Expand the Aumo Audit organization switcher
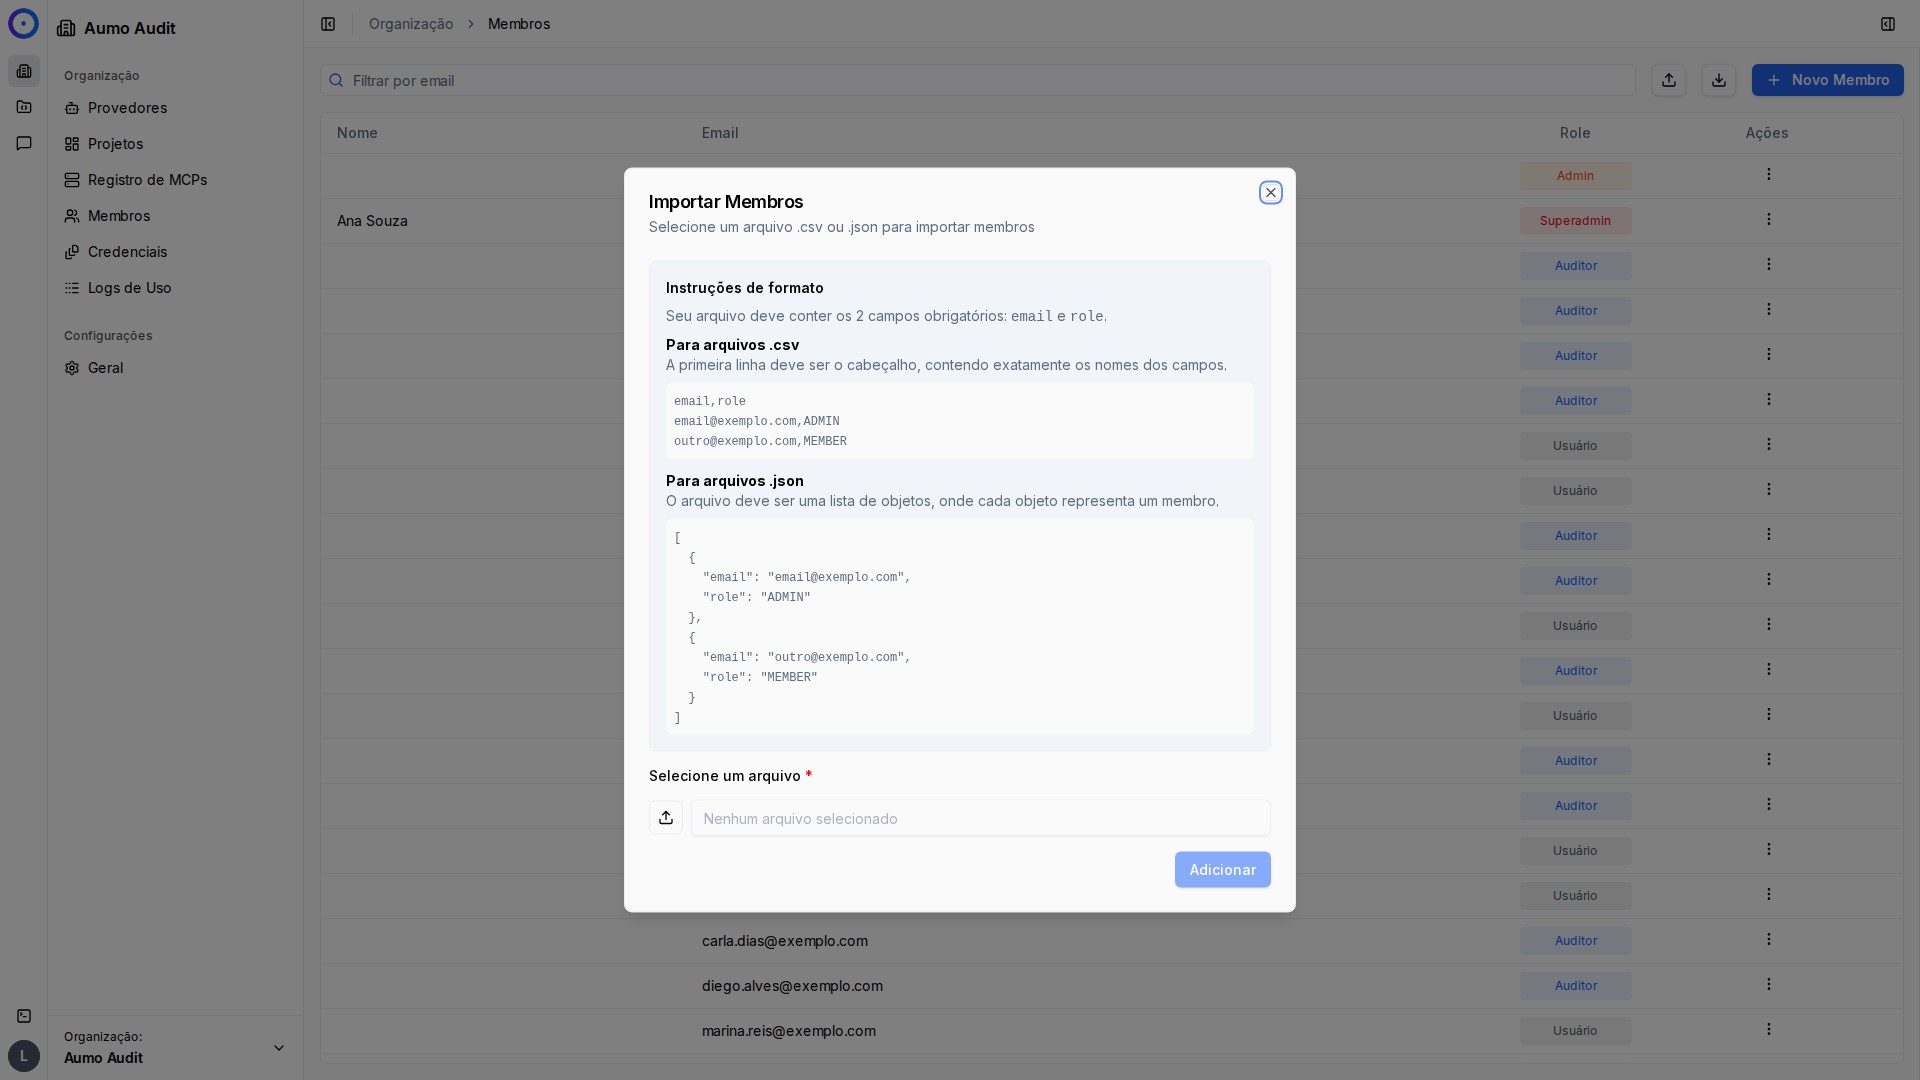Viewport: 1920px width, 1080px height. pos(176,1048)
